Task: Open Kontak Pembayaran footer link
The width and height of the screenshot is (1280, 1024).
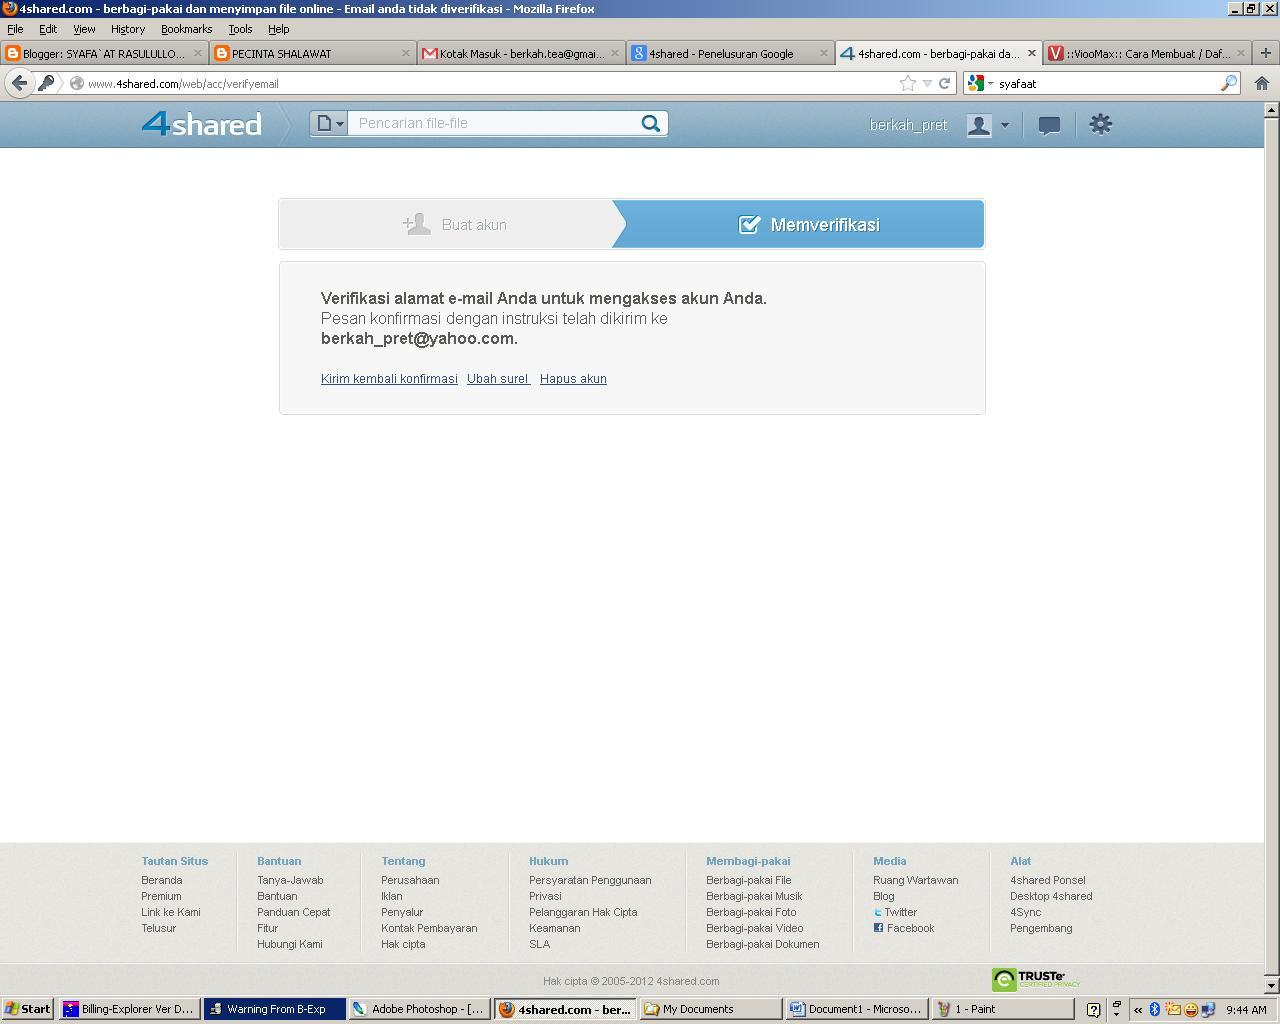Action: (429, 928)
